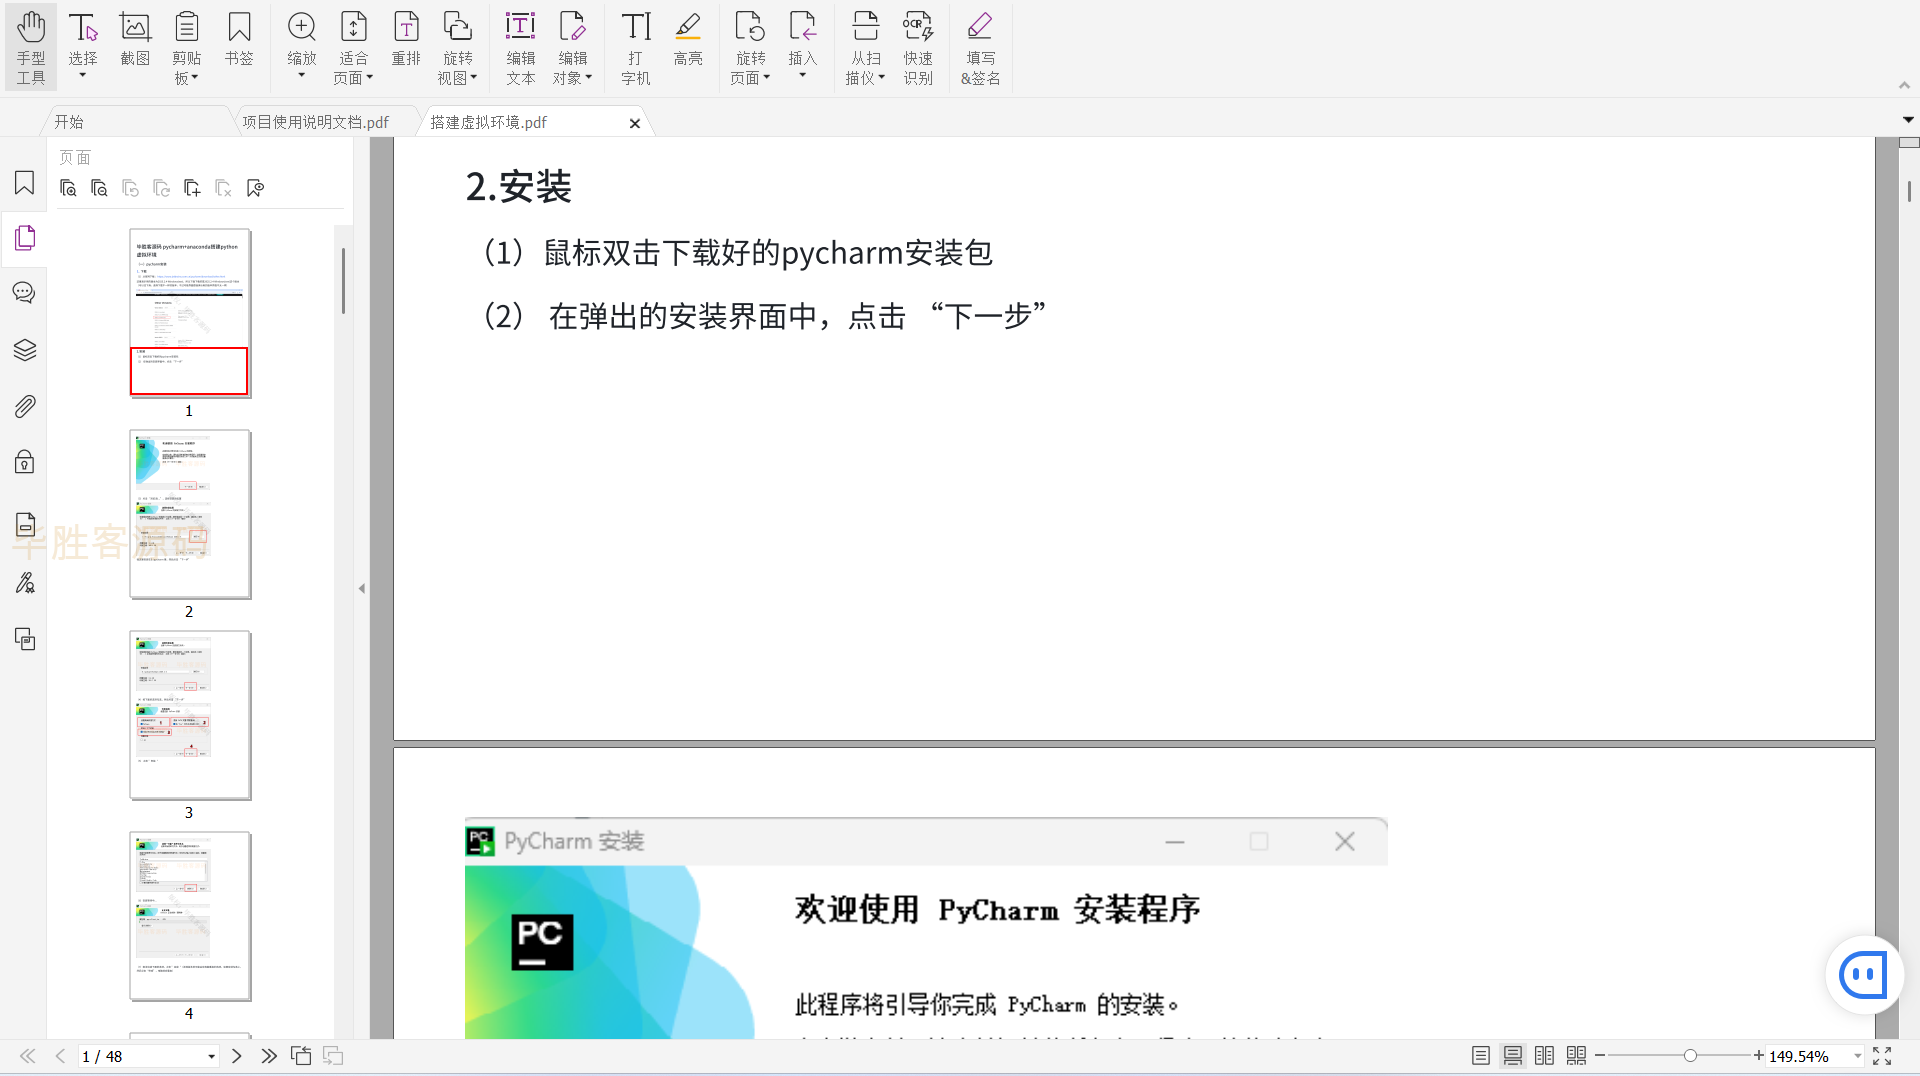Open the Bookmarks side panel
The width and height of the screenshot is (1920, 1076).
[25, 183]
